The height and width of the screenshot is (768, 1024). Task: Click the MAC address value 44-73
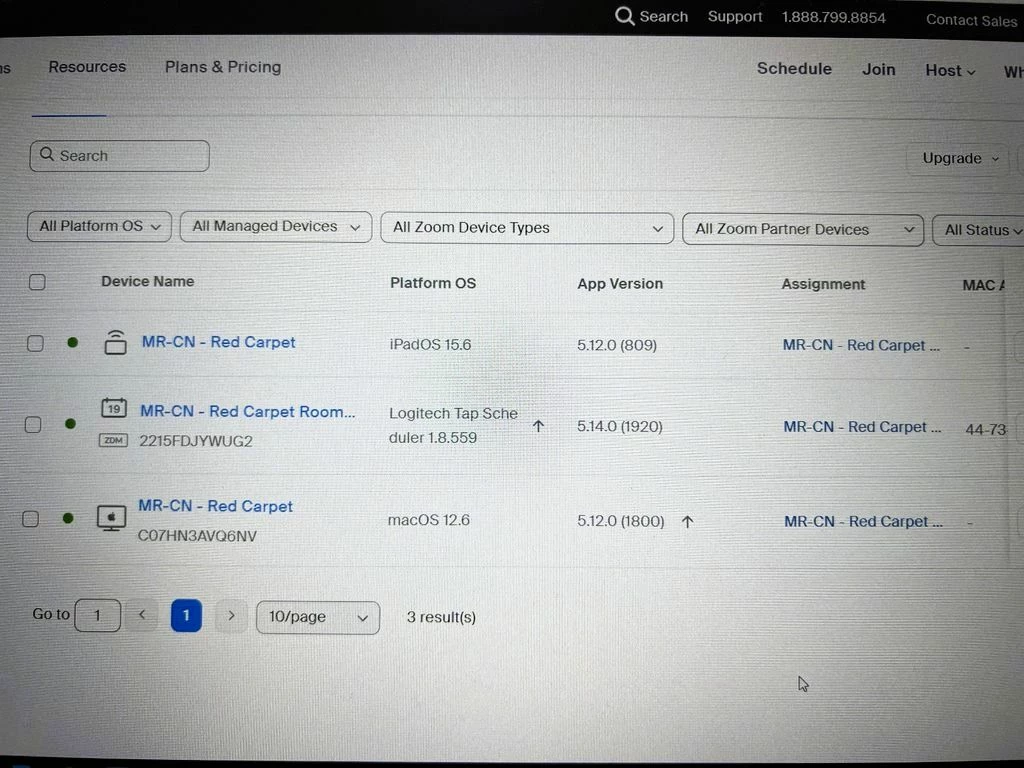point(985,429)
